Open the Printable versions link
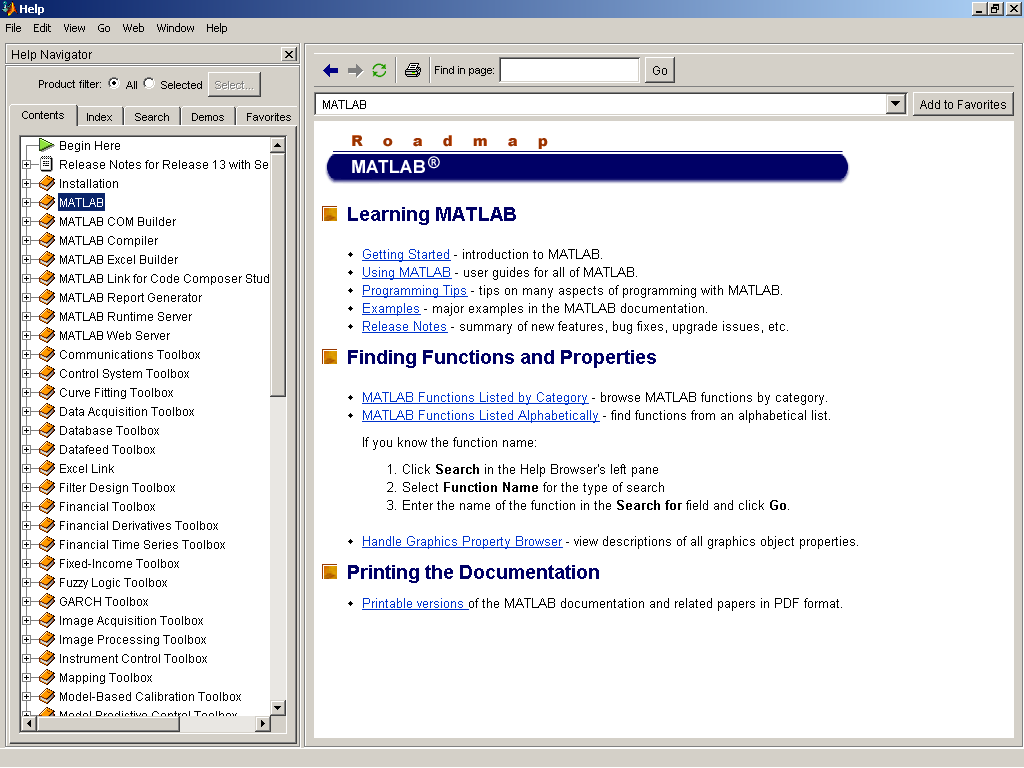The height and width of the screenshot is (768, 1024). pos(413,603)
